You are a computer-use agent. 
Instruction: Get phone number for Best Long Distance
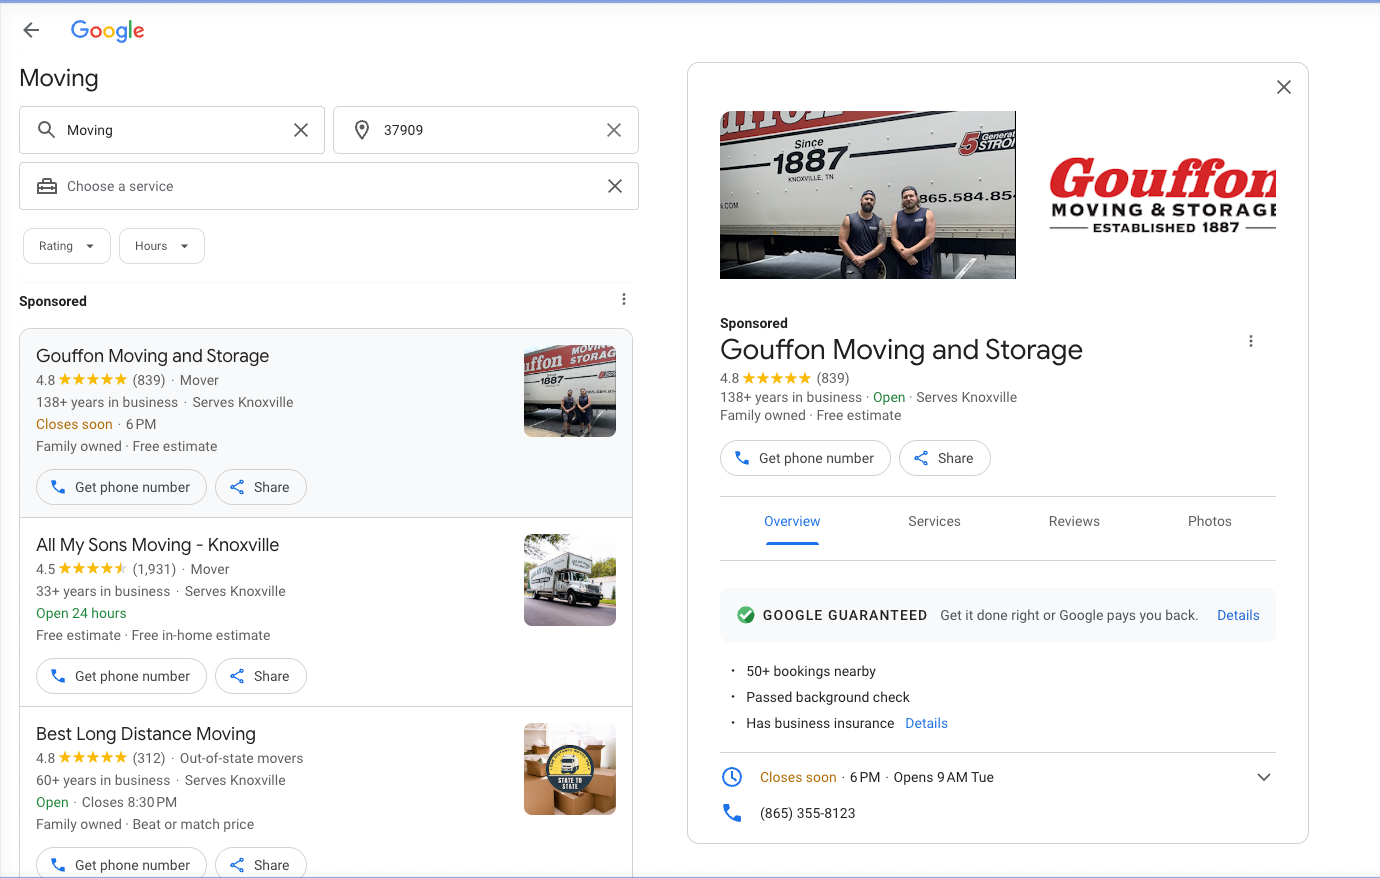point(122,864)
